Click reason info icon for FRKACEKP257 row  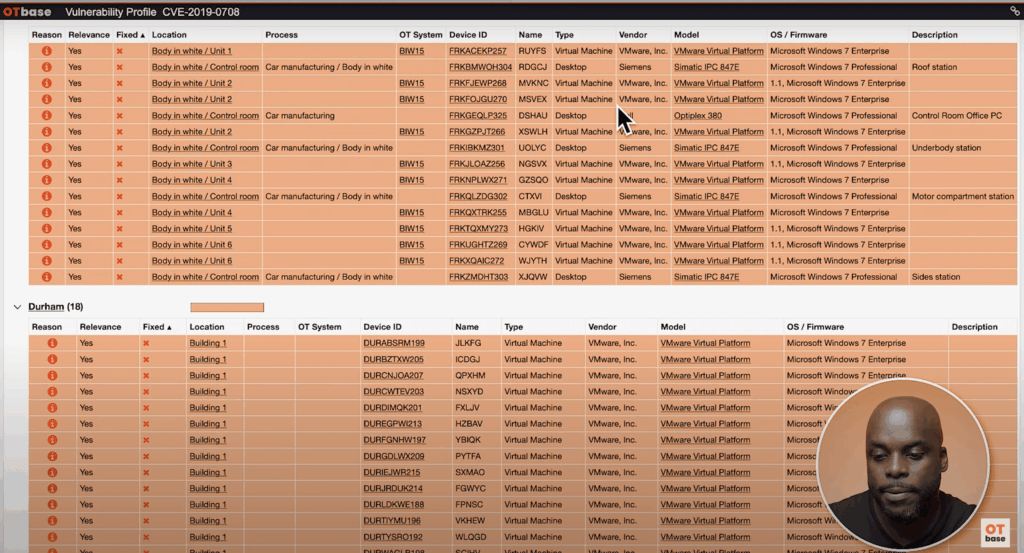pyautogui.click(x=46, y=51)
